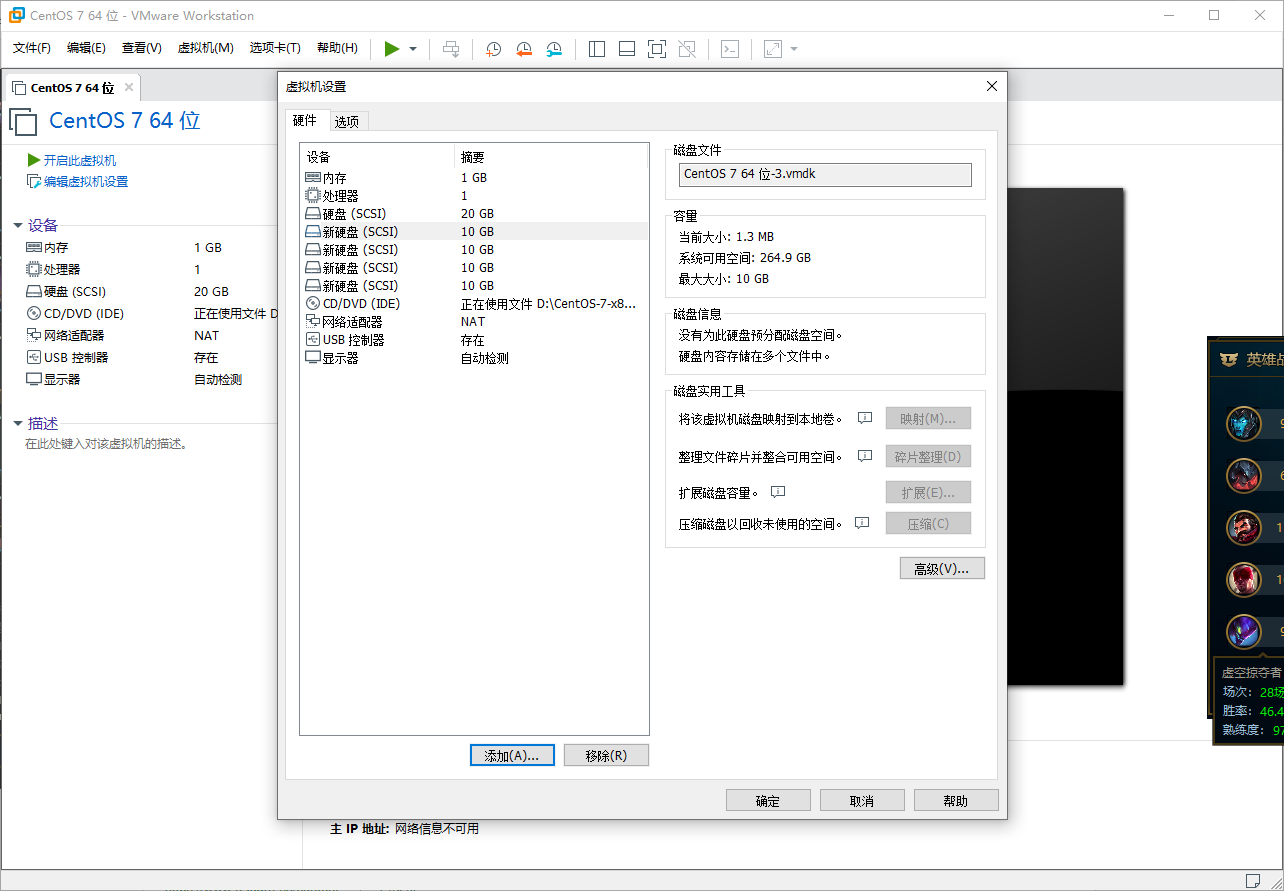Select CD/DVD (IDE) row in settings dialog

point(474,303)
